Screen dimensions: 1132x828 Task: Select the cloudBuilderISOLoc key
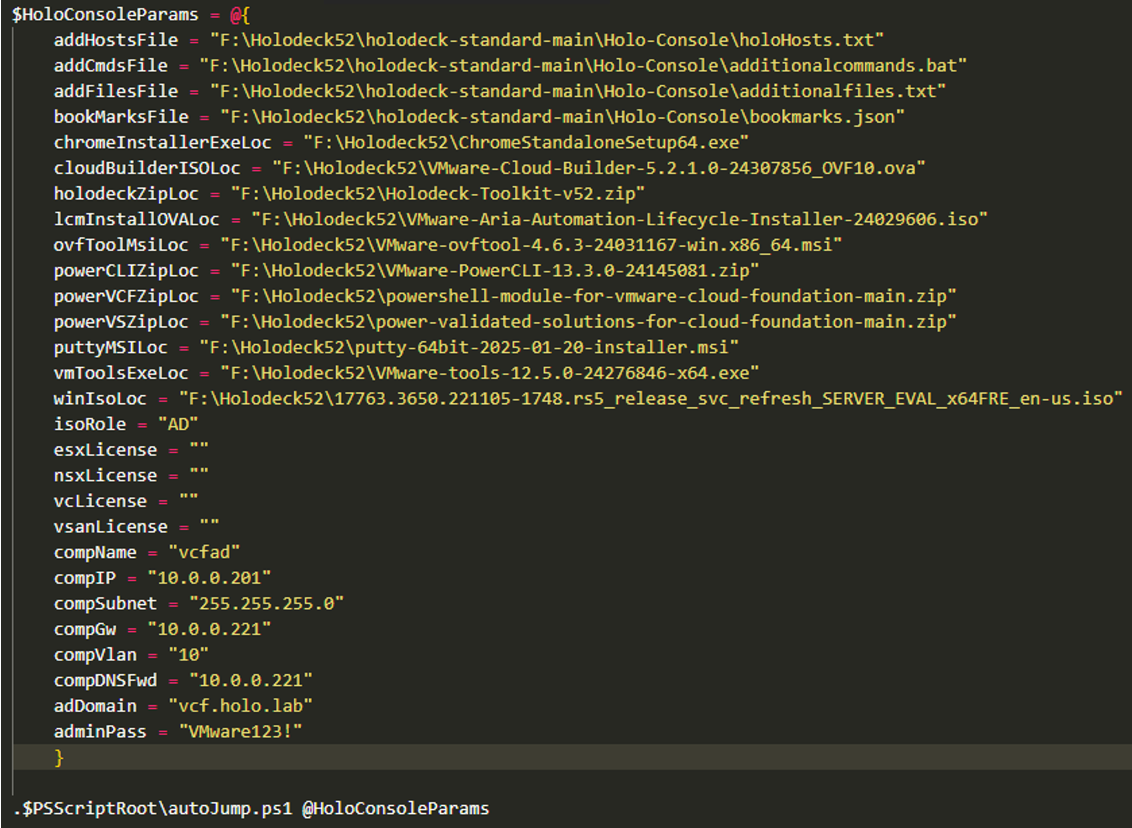click(x=147, y=168)
